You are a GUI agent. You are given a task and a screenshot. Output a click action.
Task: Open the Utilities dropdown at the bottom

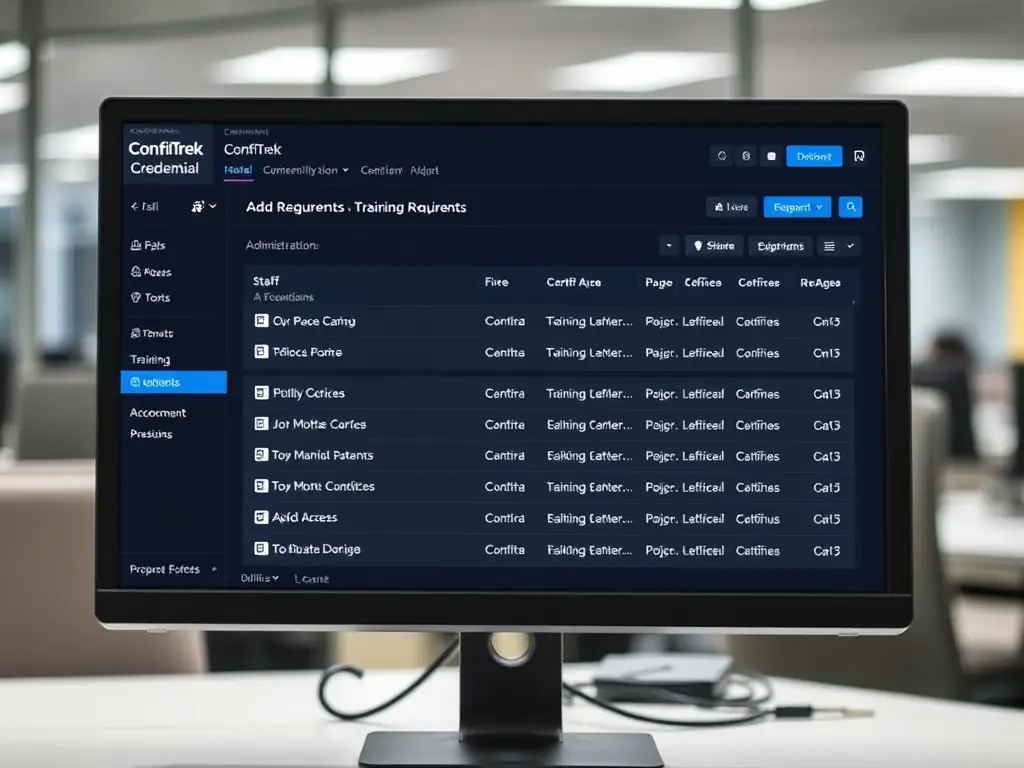point(256,578)
